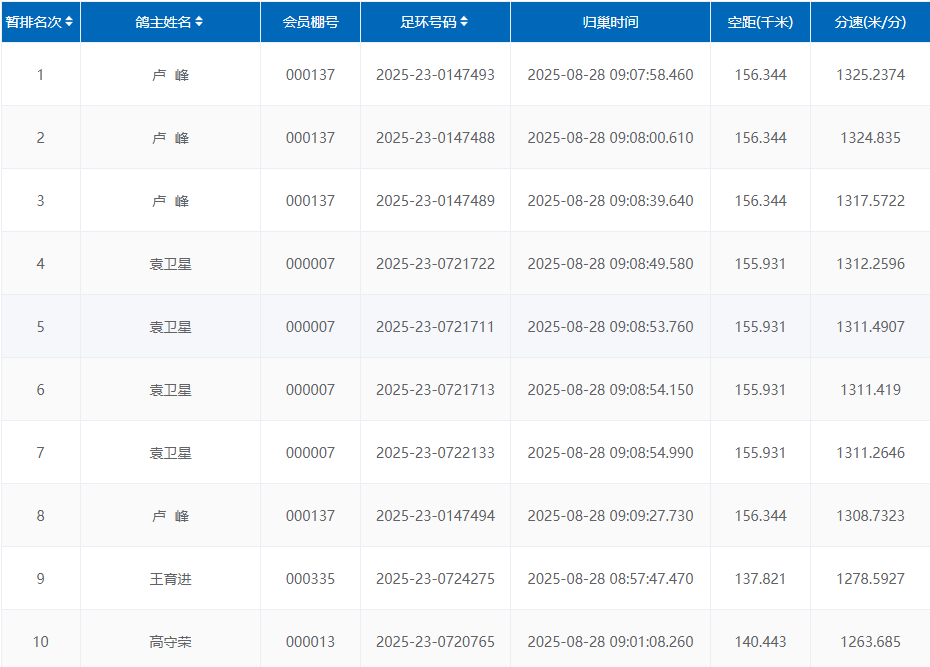Click distance value 137.821
Viewport: 930px width, 667px height.
760,579
